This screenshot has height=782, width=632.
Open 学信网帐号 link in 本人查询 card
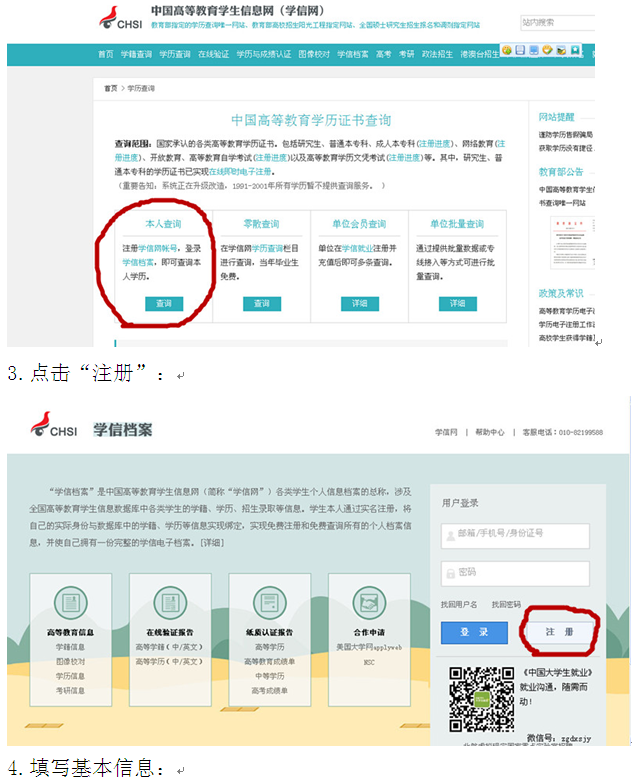pos(158,248)
